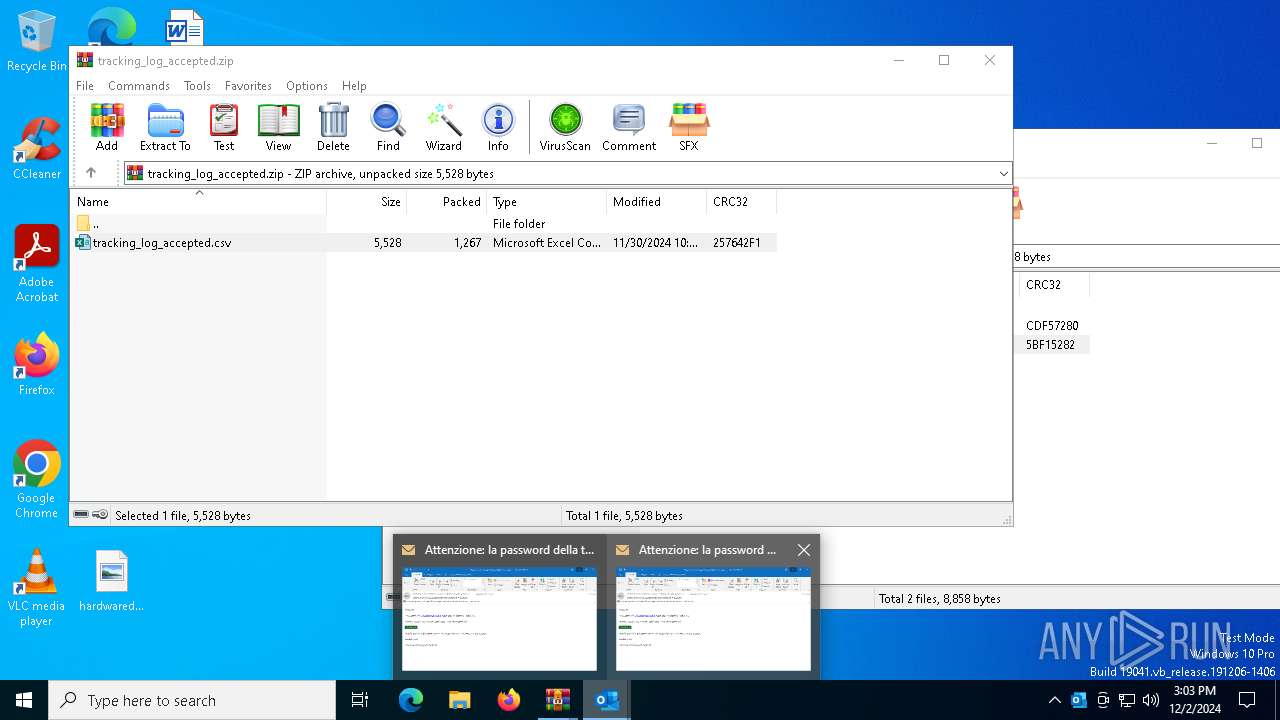Expand the archive path dropdown
Screen dimensions: 1280x720
[x=1003, y=174]
